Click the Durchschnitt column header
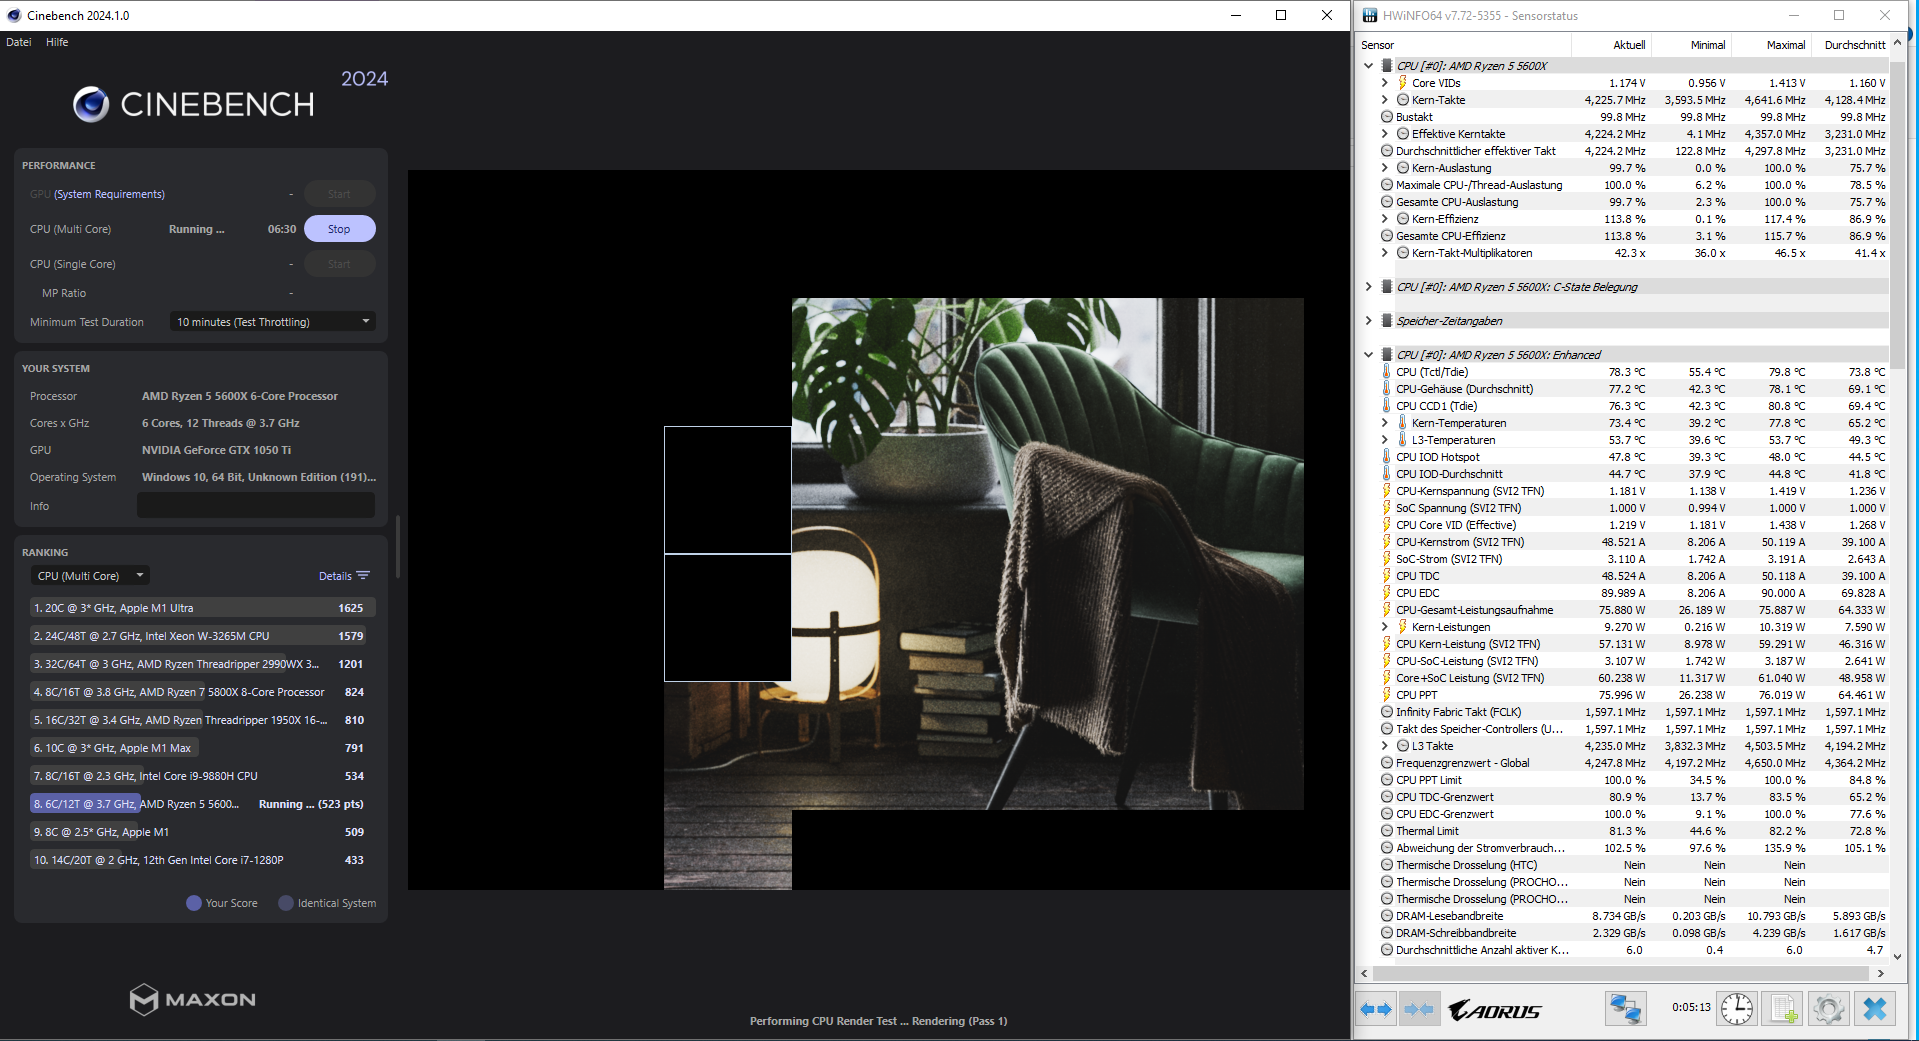 pos(1851,45)
